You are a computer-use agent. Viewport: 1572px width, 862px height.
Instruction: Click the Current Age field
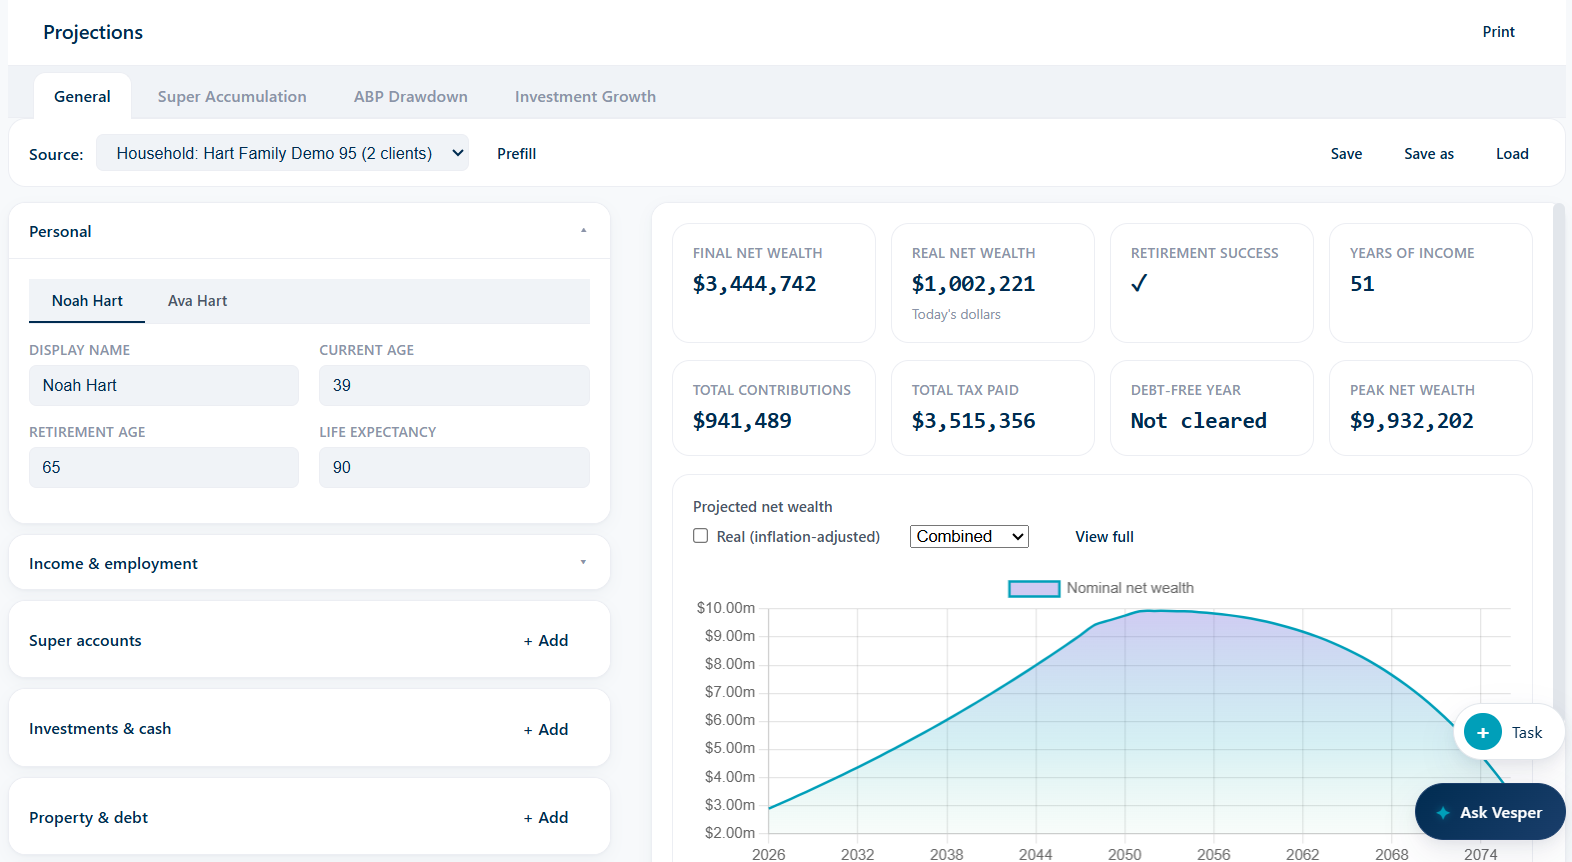coord(454,385)
